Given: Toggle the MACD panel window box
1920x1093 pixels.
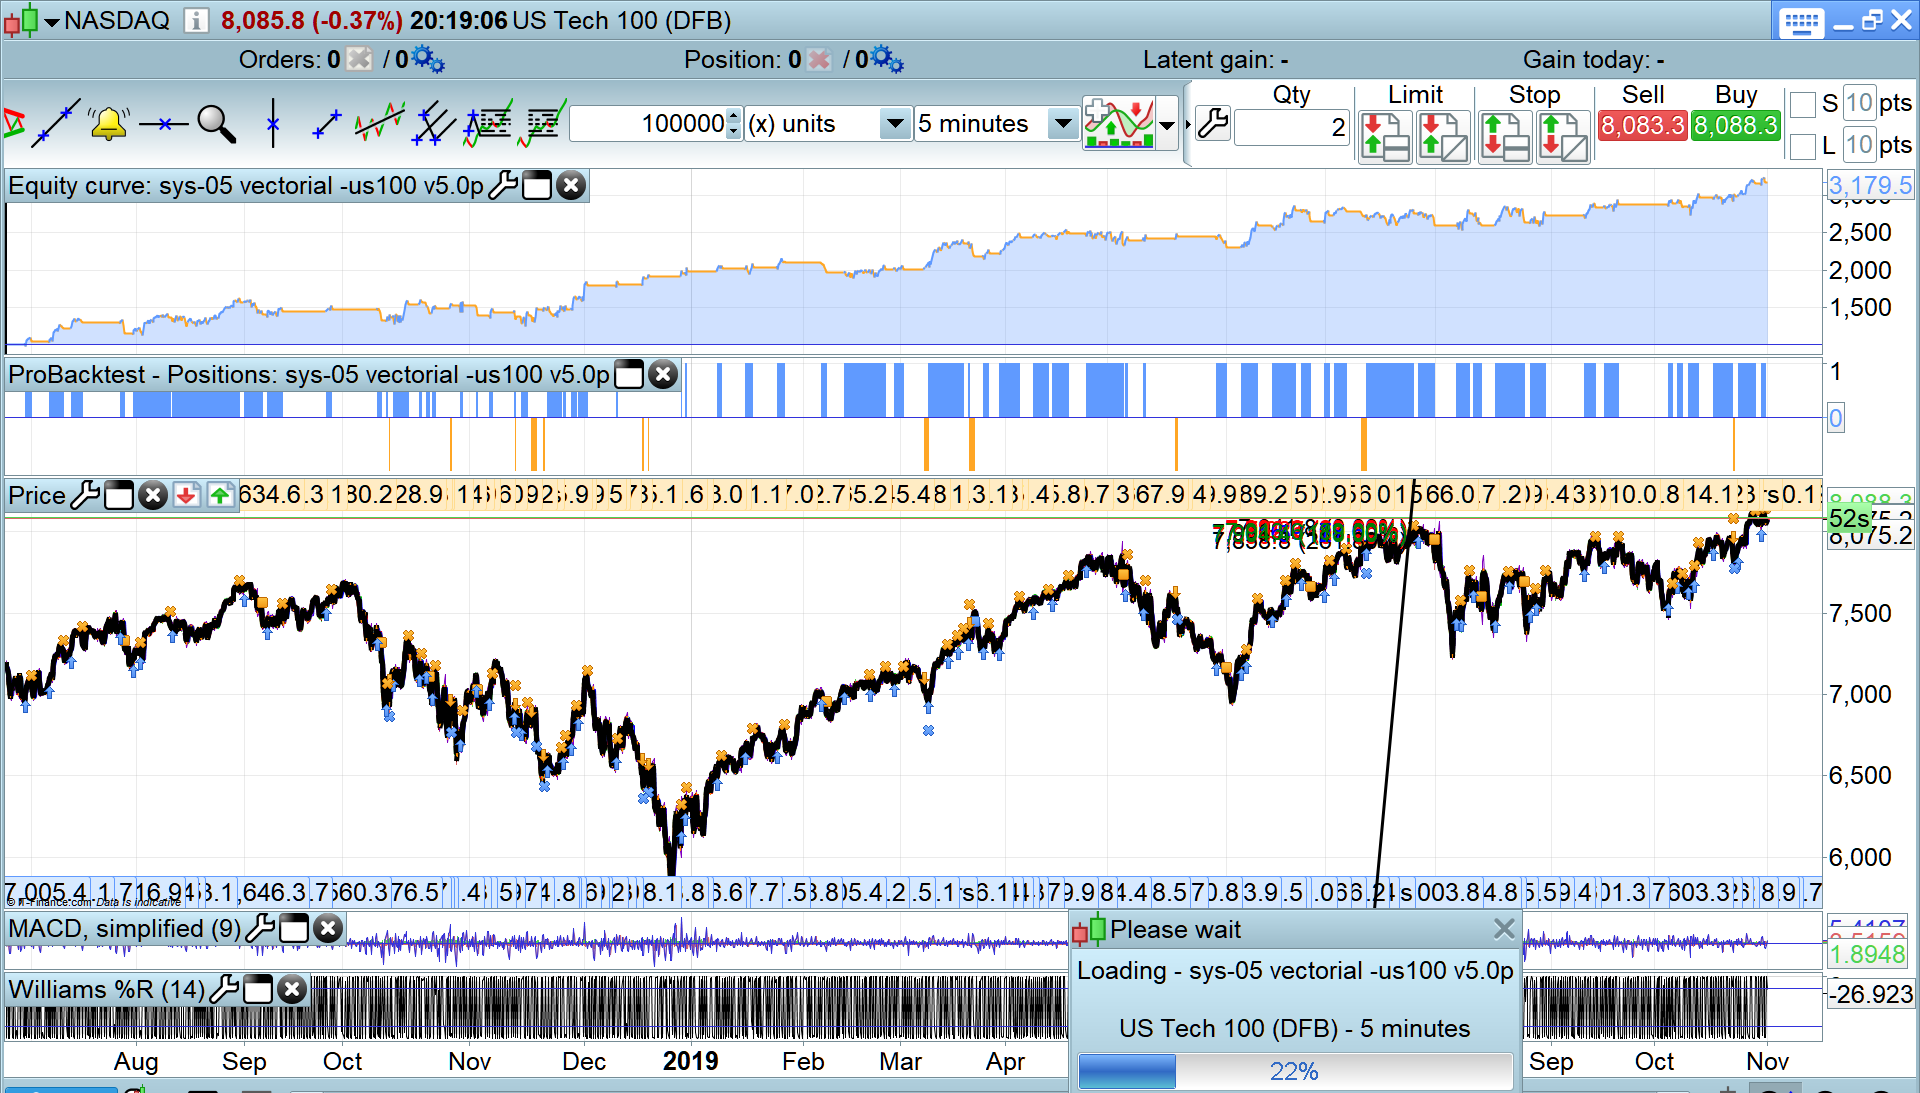Looking at the screenshot, I should coord(294,929).
